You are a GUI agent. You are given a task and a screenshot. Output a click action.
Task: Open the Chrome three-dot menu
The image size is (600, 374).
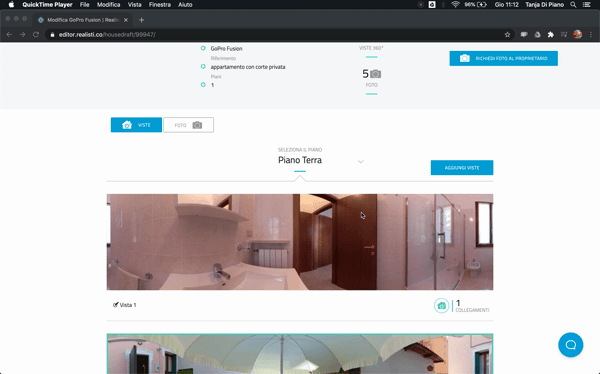pyautogui.click(x=591, y=34)
